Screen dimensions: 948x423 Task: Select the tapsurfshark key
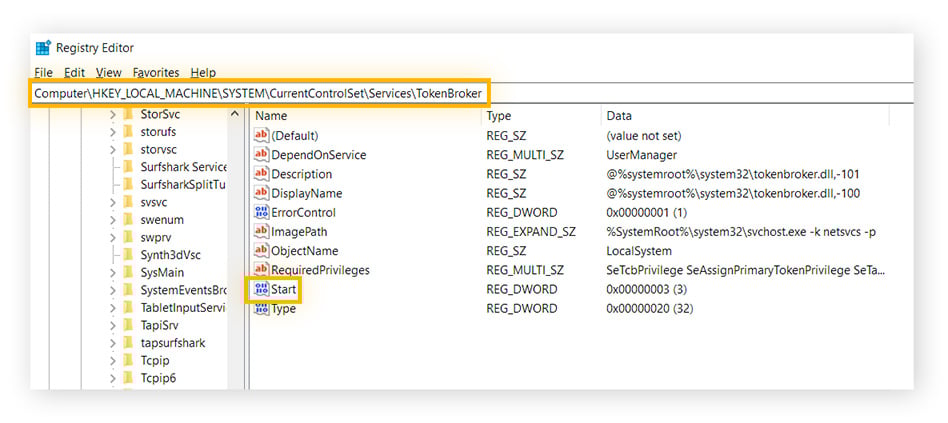172,343
